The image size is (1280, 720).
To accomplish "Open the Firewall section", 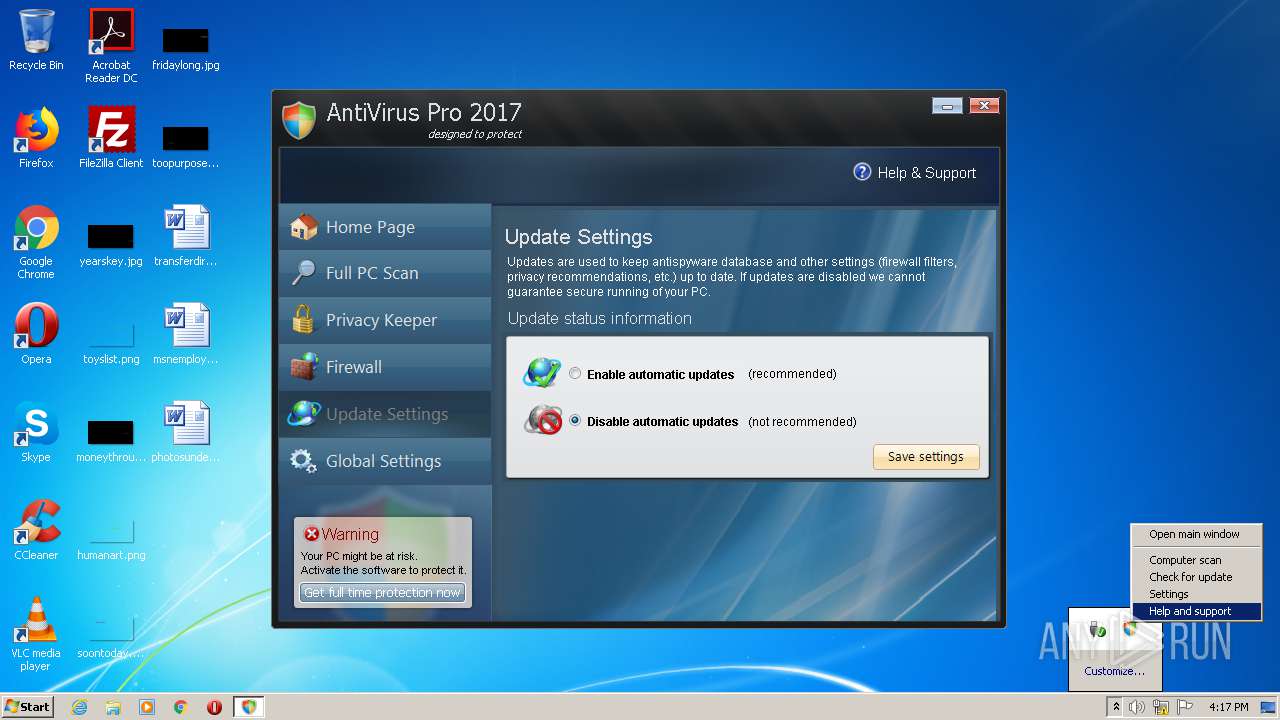I will 385,367.
